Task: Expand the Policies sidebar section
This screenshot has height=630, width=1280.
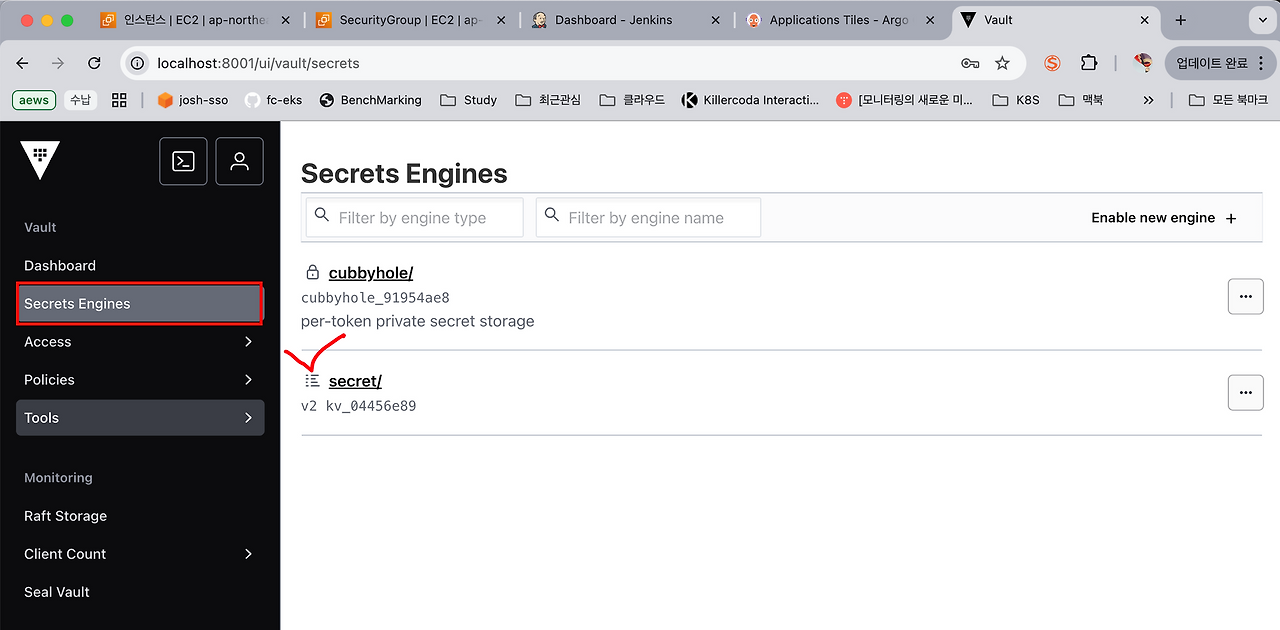Action: tap(140, 380)
